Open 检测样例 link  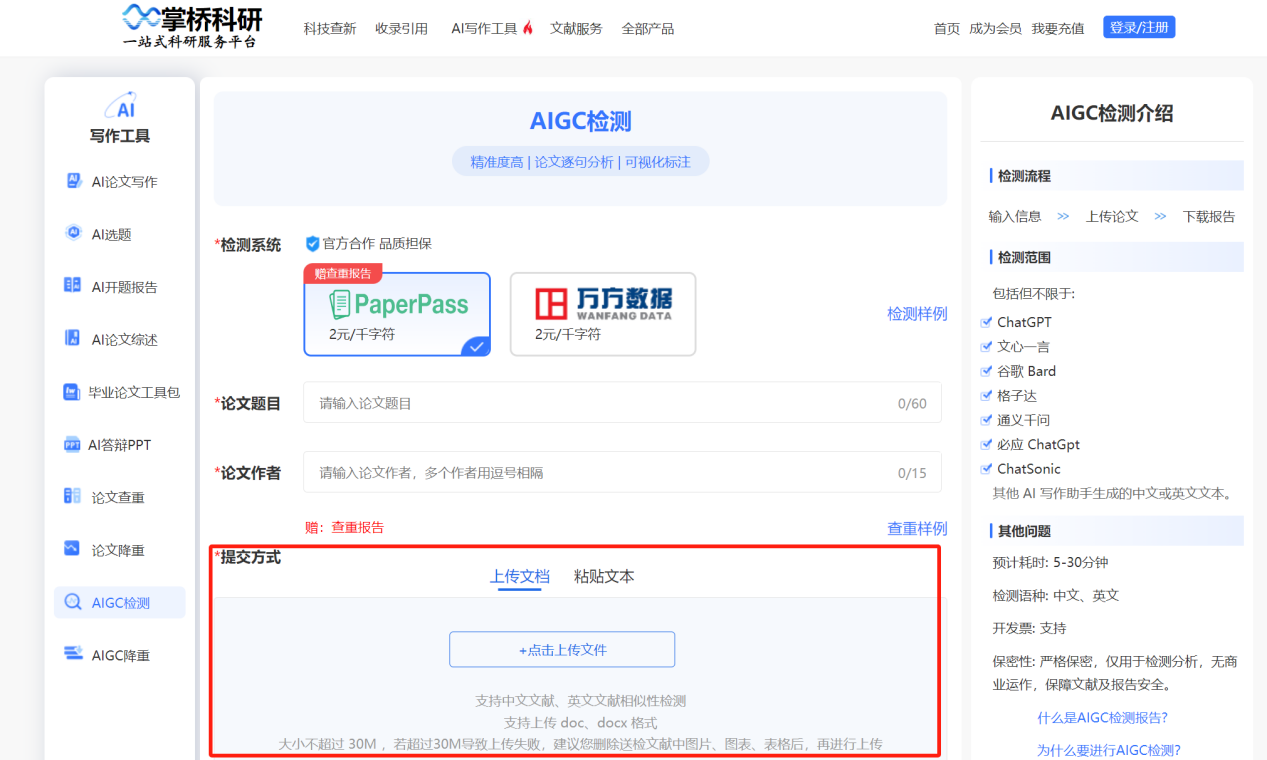[917, 314]
